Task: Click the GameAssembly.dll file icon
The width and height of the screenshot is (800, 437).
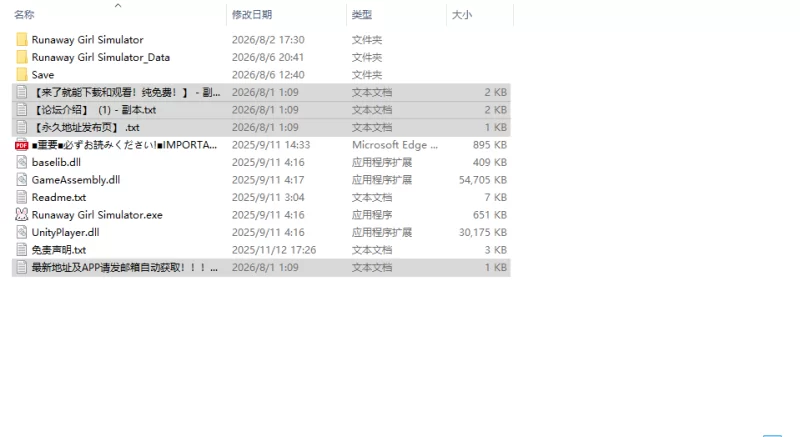Action: (x=21, y=180)
